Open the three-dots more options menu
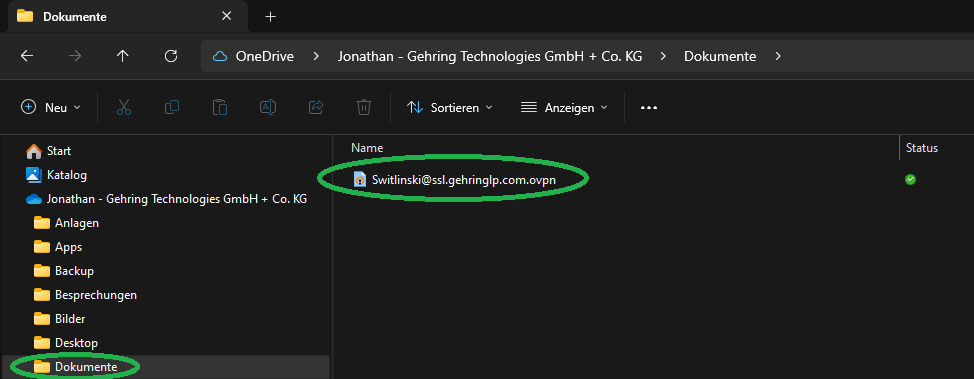Viewport: 974px width, 379px height. pyautogui.click(x=649, y=107)
